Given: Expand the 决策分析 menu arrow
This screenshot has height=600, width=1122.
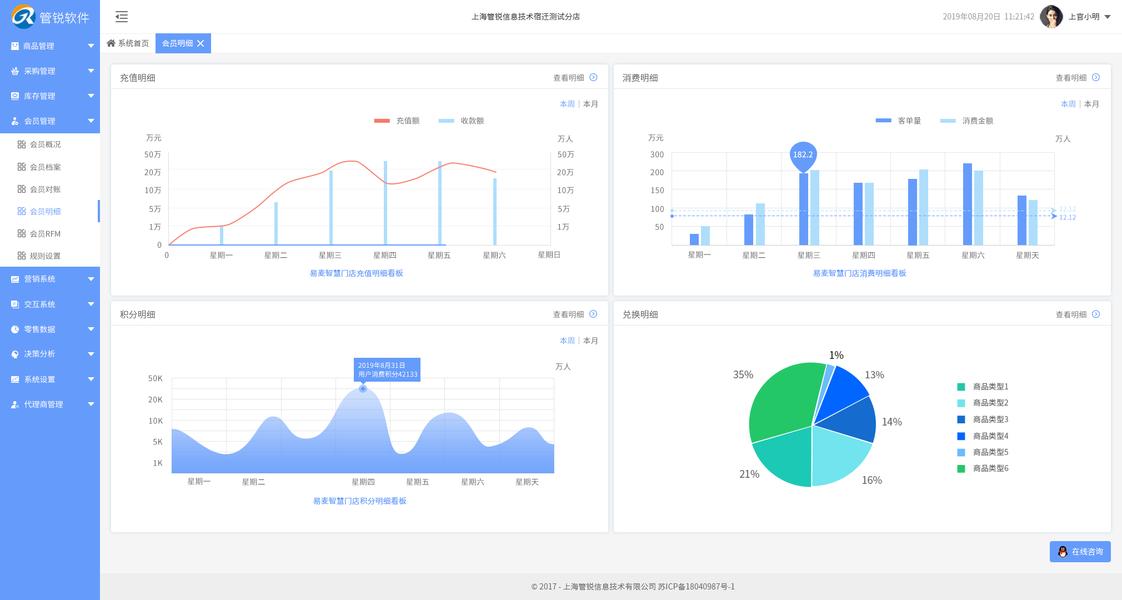Looking at the screenshot, I should (x=91, y=354).
